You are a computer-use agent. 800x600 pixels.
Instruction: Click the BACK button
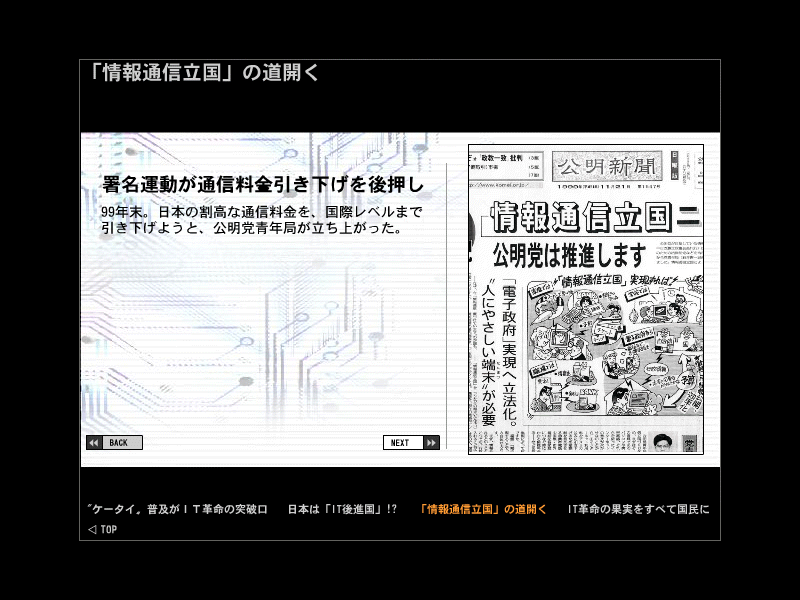click(114, 442)
